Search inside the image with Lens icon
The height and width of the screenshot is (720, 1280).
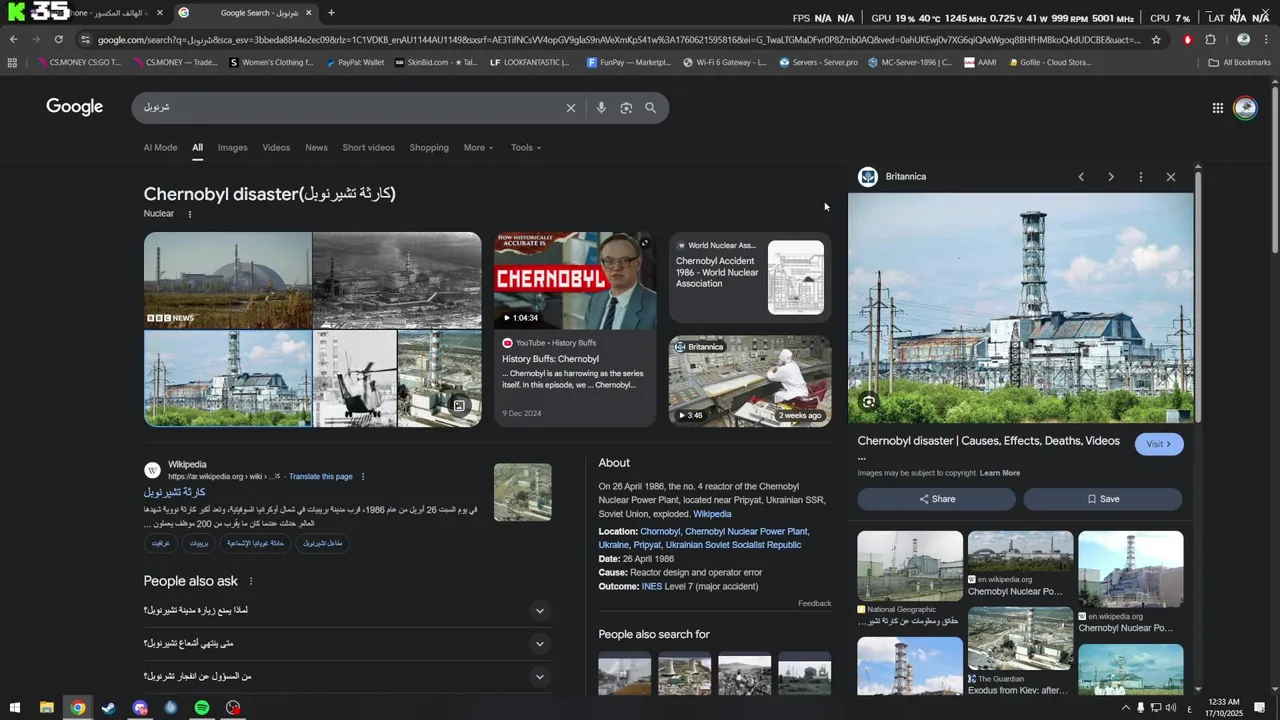(x=869, y=402)
